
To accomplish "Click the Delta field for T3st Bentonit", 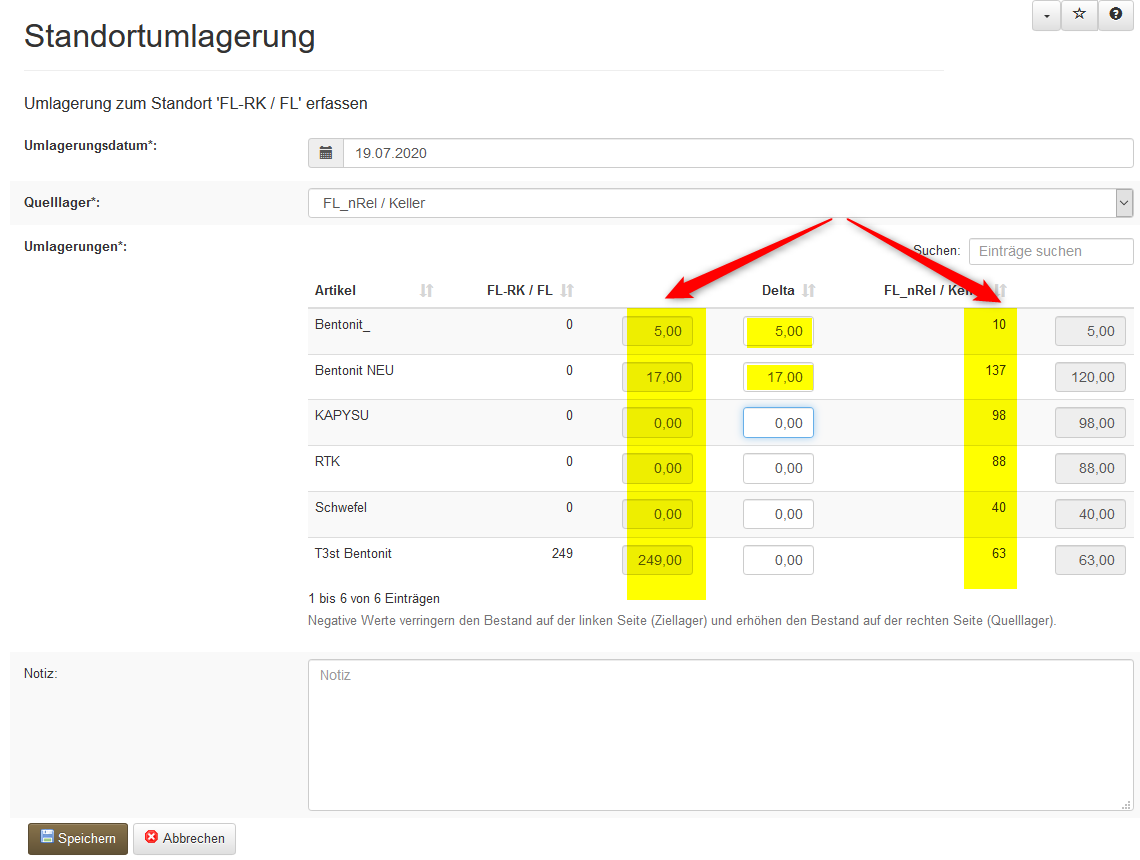I will (778, 560).
